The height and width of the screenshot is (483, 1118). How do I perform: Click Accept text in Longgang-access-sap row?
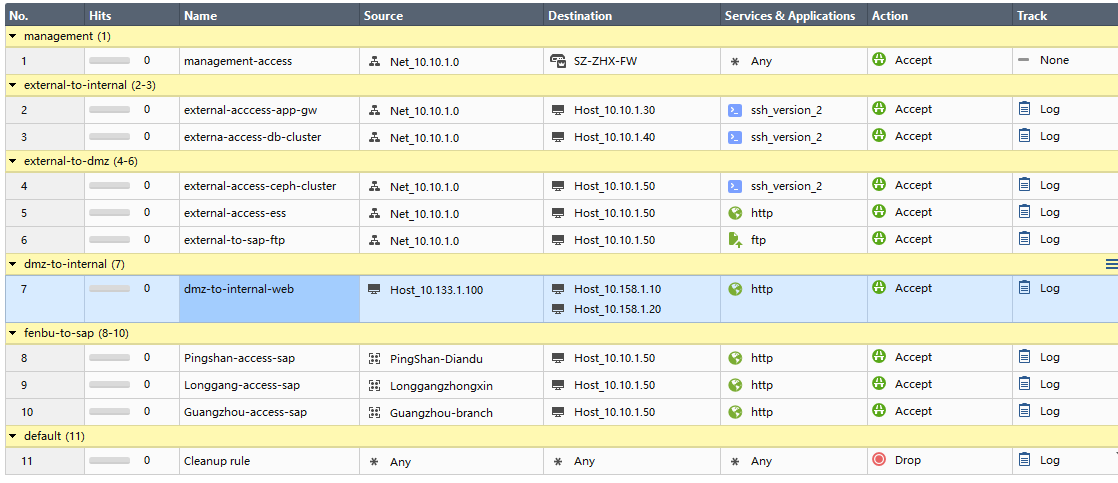913,384
